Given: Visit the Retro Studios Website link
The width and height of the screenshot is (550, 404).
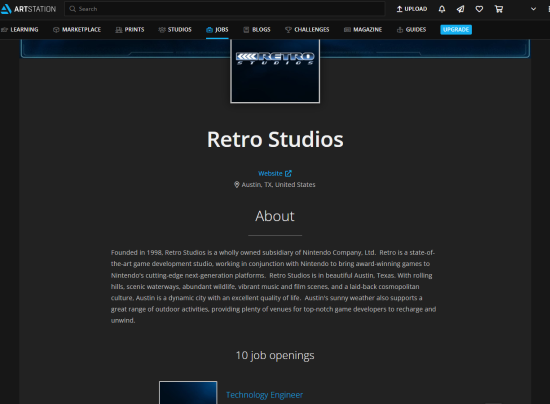Looking at the screenshot, I should pos(270,173).
